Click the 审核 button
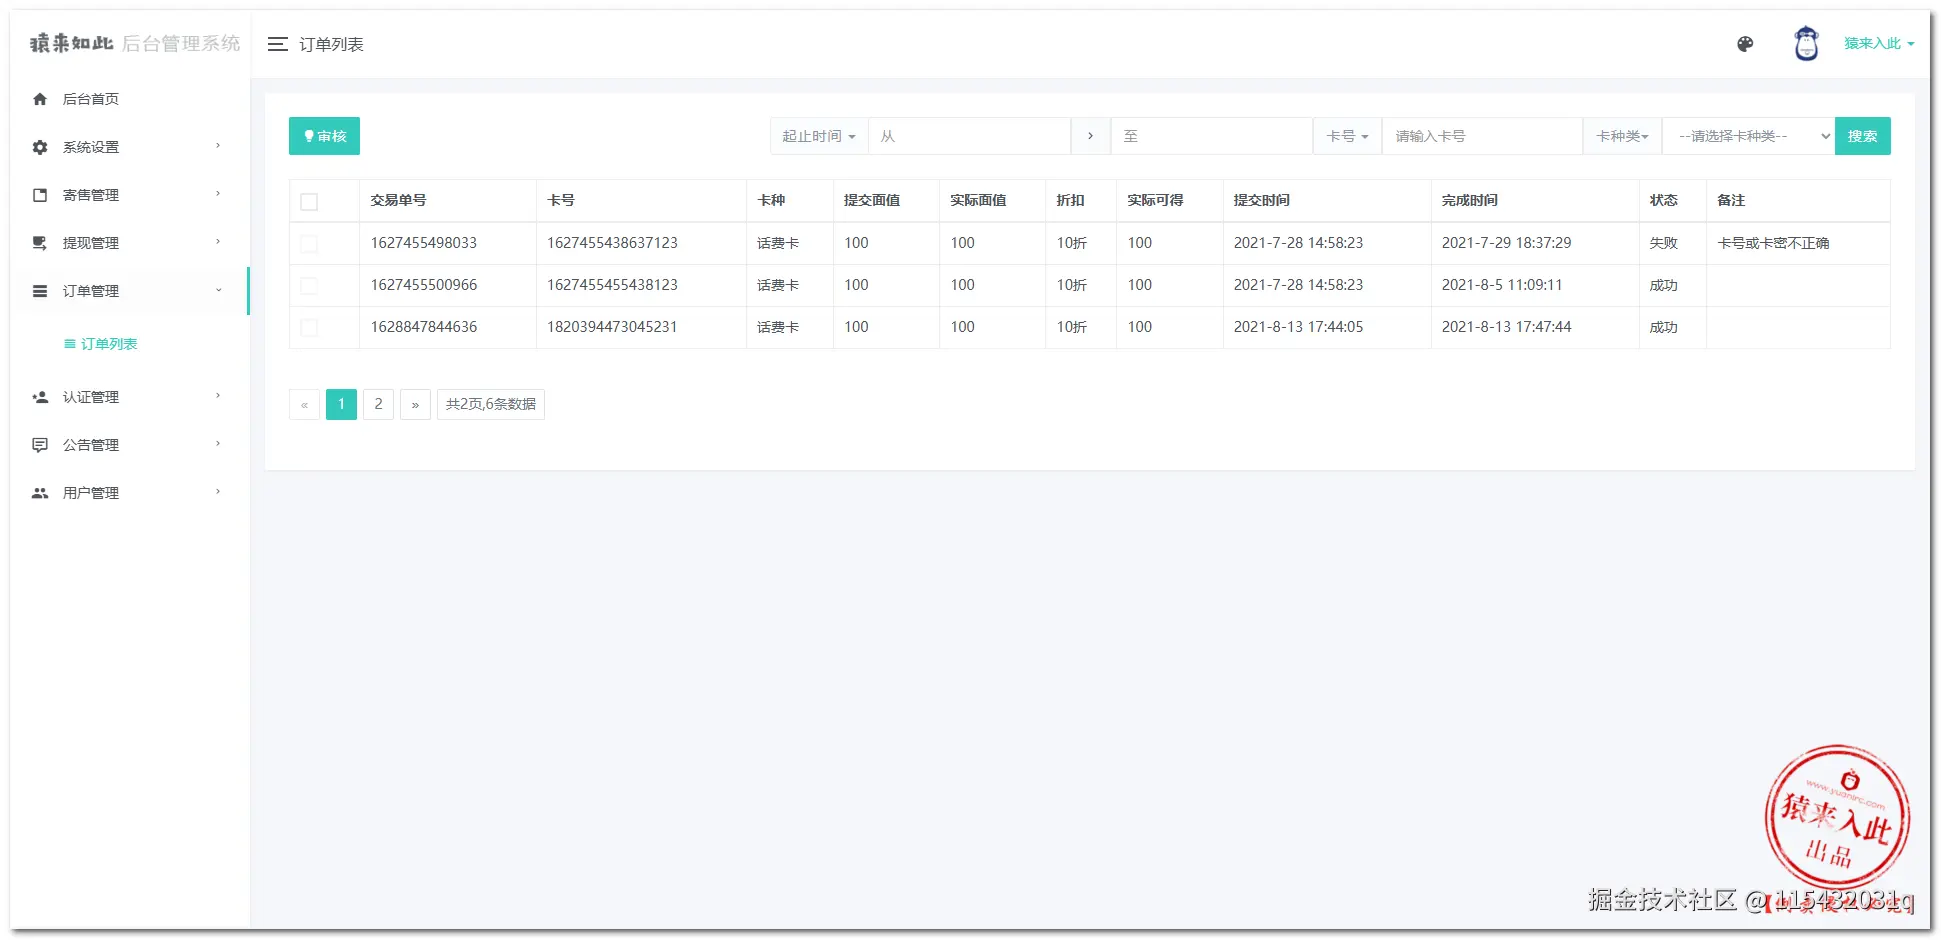The height and width of the screenshot is (940, 1941). point(324,136)
